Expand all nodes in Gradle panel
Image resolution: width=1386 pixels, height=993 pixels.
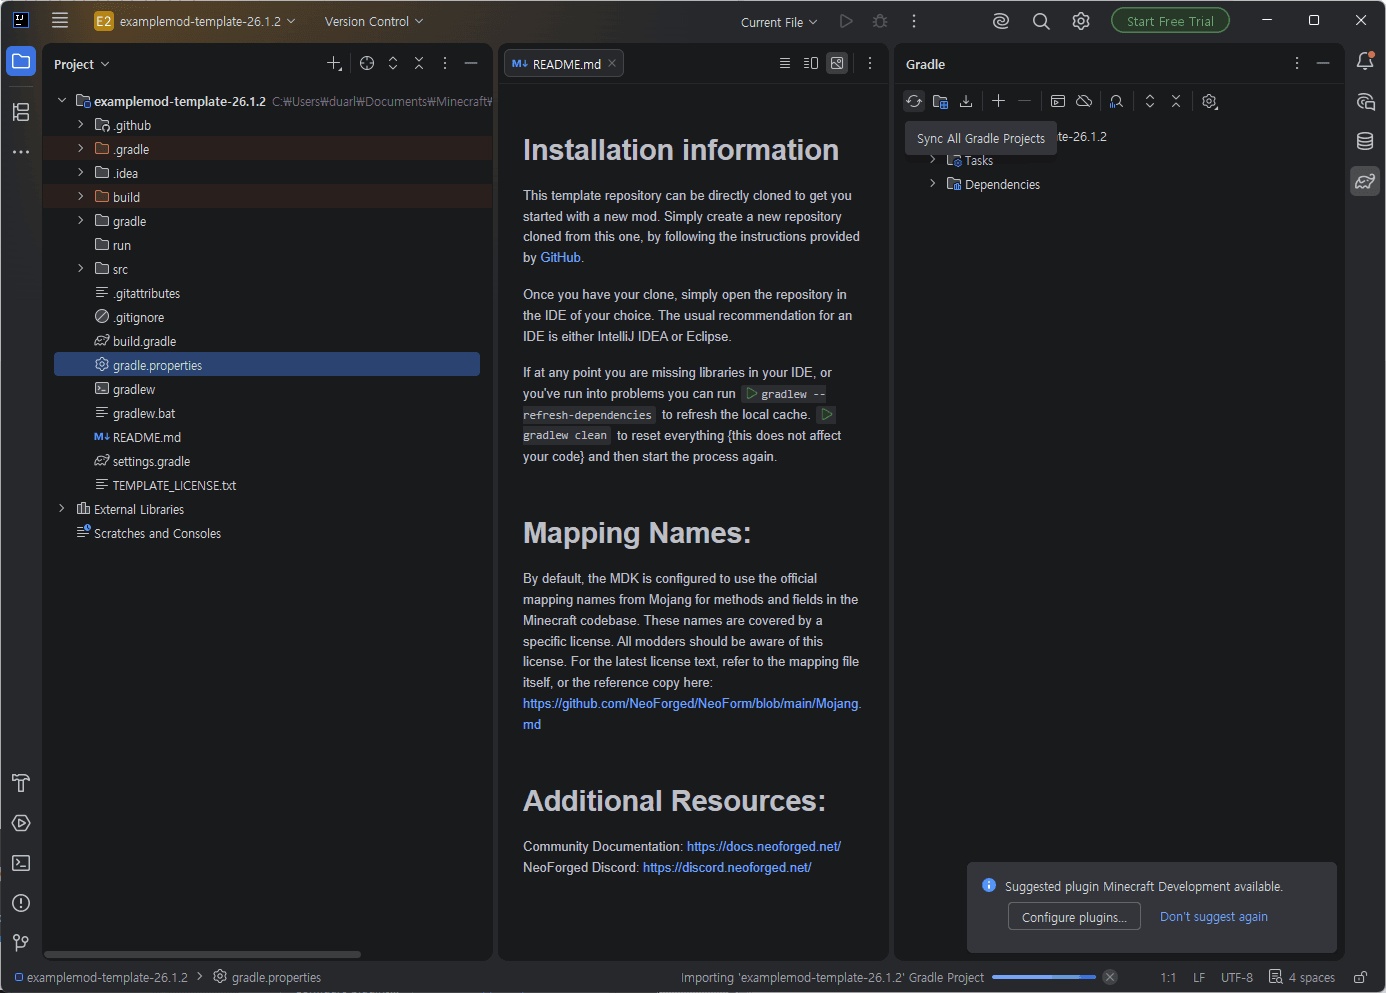(x=1150, y=101)
